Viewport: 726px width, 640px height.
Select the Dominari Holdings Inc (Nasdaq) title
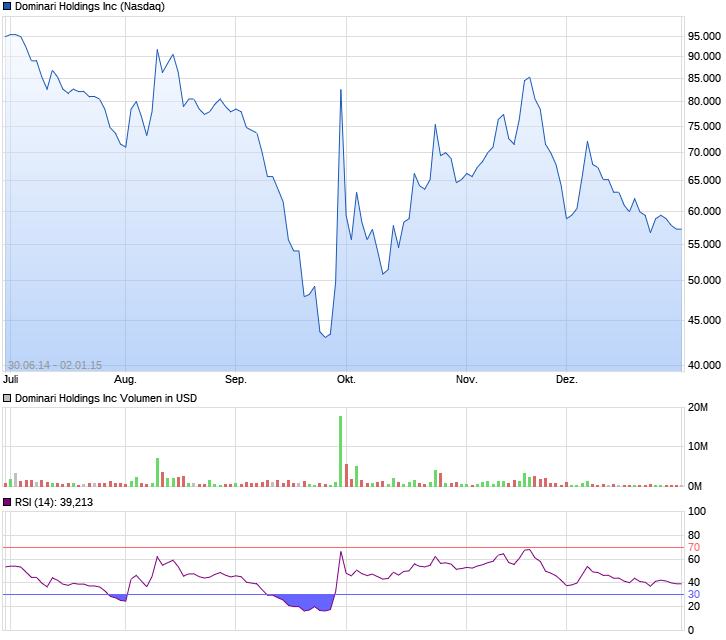tap(90, 6)
